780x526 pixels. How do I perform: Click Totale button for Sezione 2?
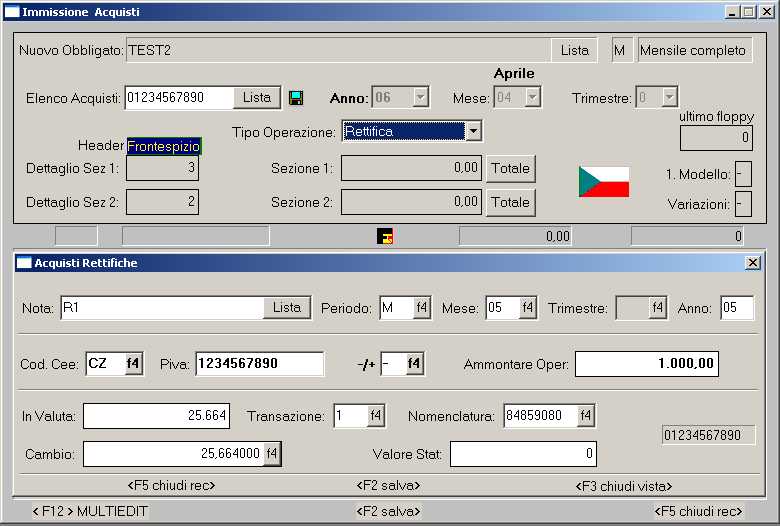[510, 202]
